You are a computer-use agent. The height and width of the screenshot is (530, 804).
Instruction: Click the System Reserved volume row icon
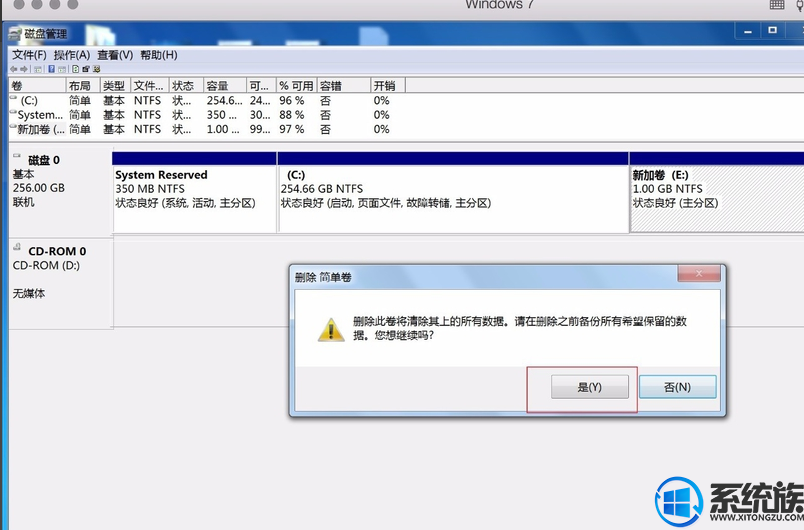coord(13,113)
